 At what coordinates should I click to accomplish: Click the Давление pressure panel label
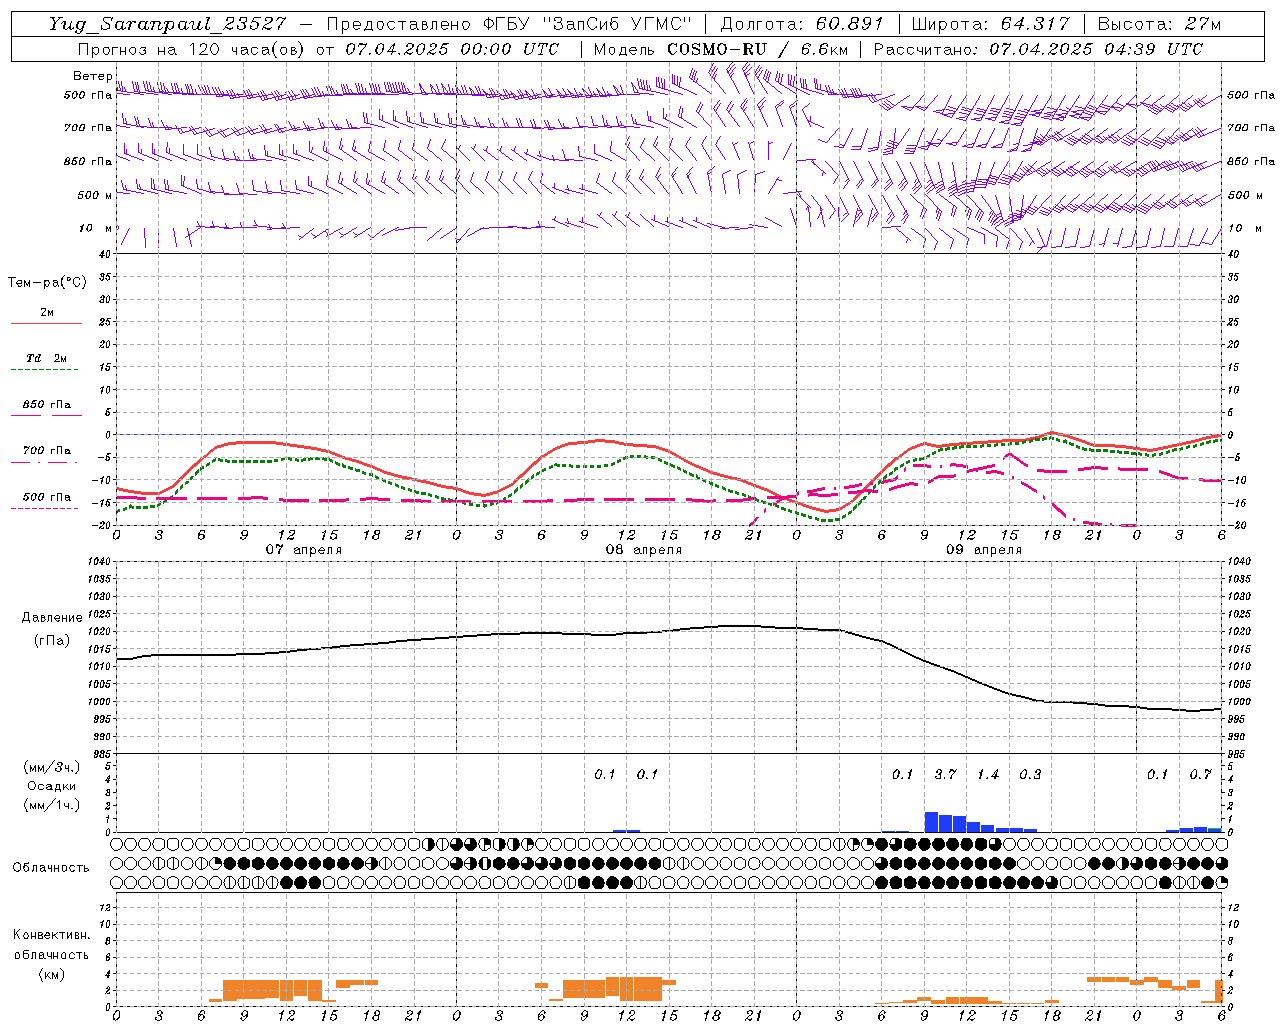coord(52,618)
